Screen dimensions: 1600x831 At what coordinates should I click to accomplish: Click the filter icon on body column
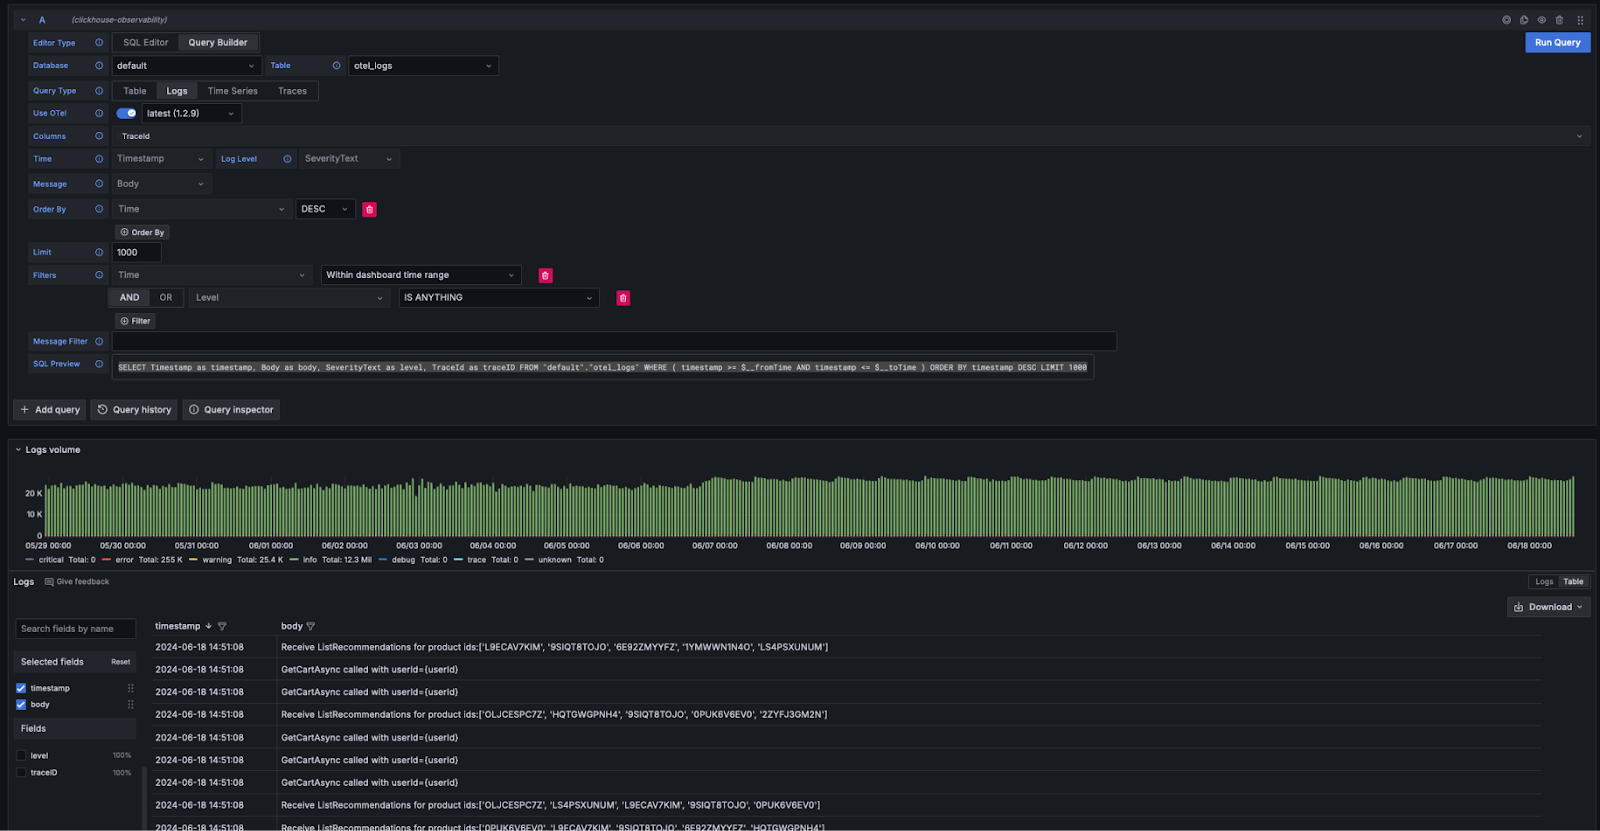(x=311, y=627)
